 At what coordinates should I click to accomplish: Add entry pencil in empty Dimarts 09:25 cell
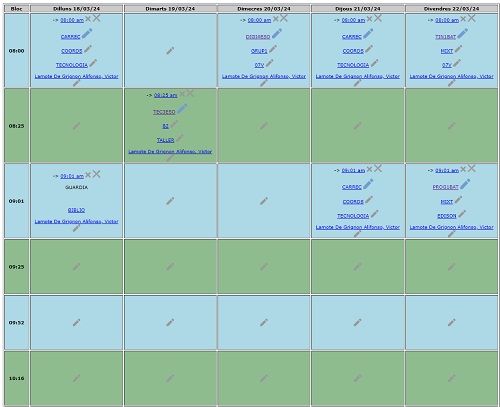click(170, 267)
